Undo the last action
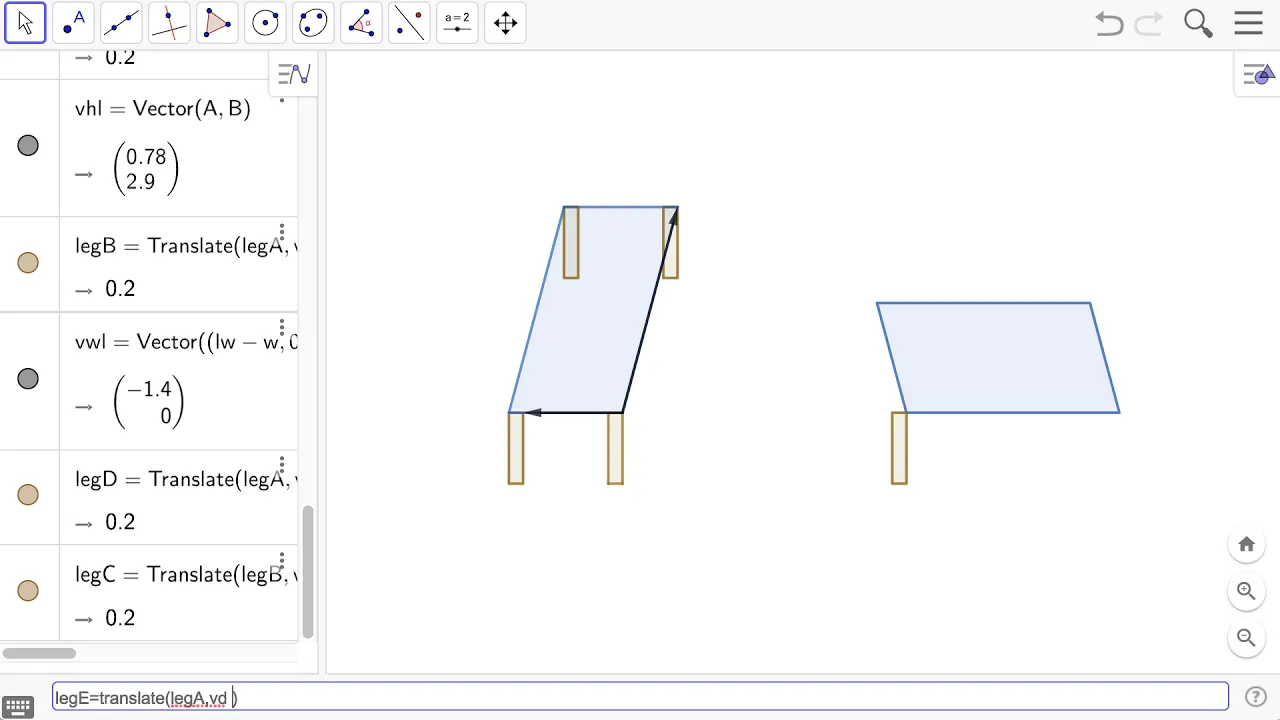Viewport: 1280px width, 720px height. click(x=1109, y=23)
